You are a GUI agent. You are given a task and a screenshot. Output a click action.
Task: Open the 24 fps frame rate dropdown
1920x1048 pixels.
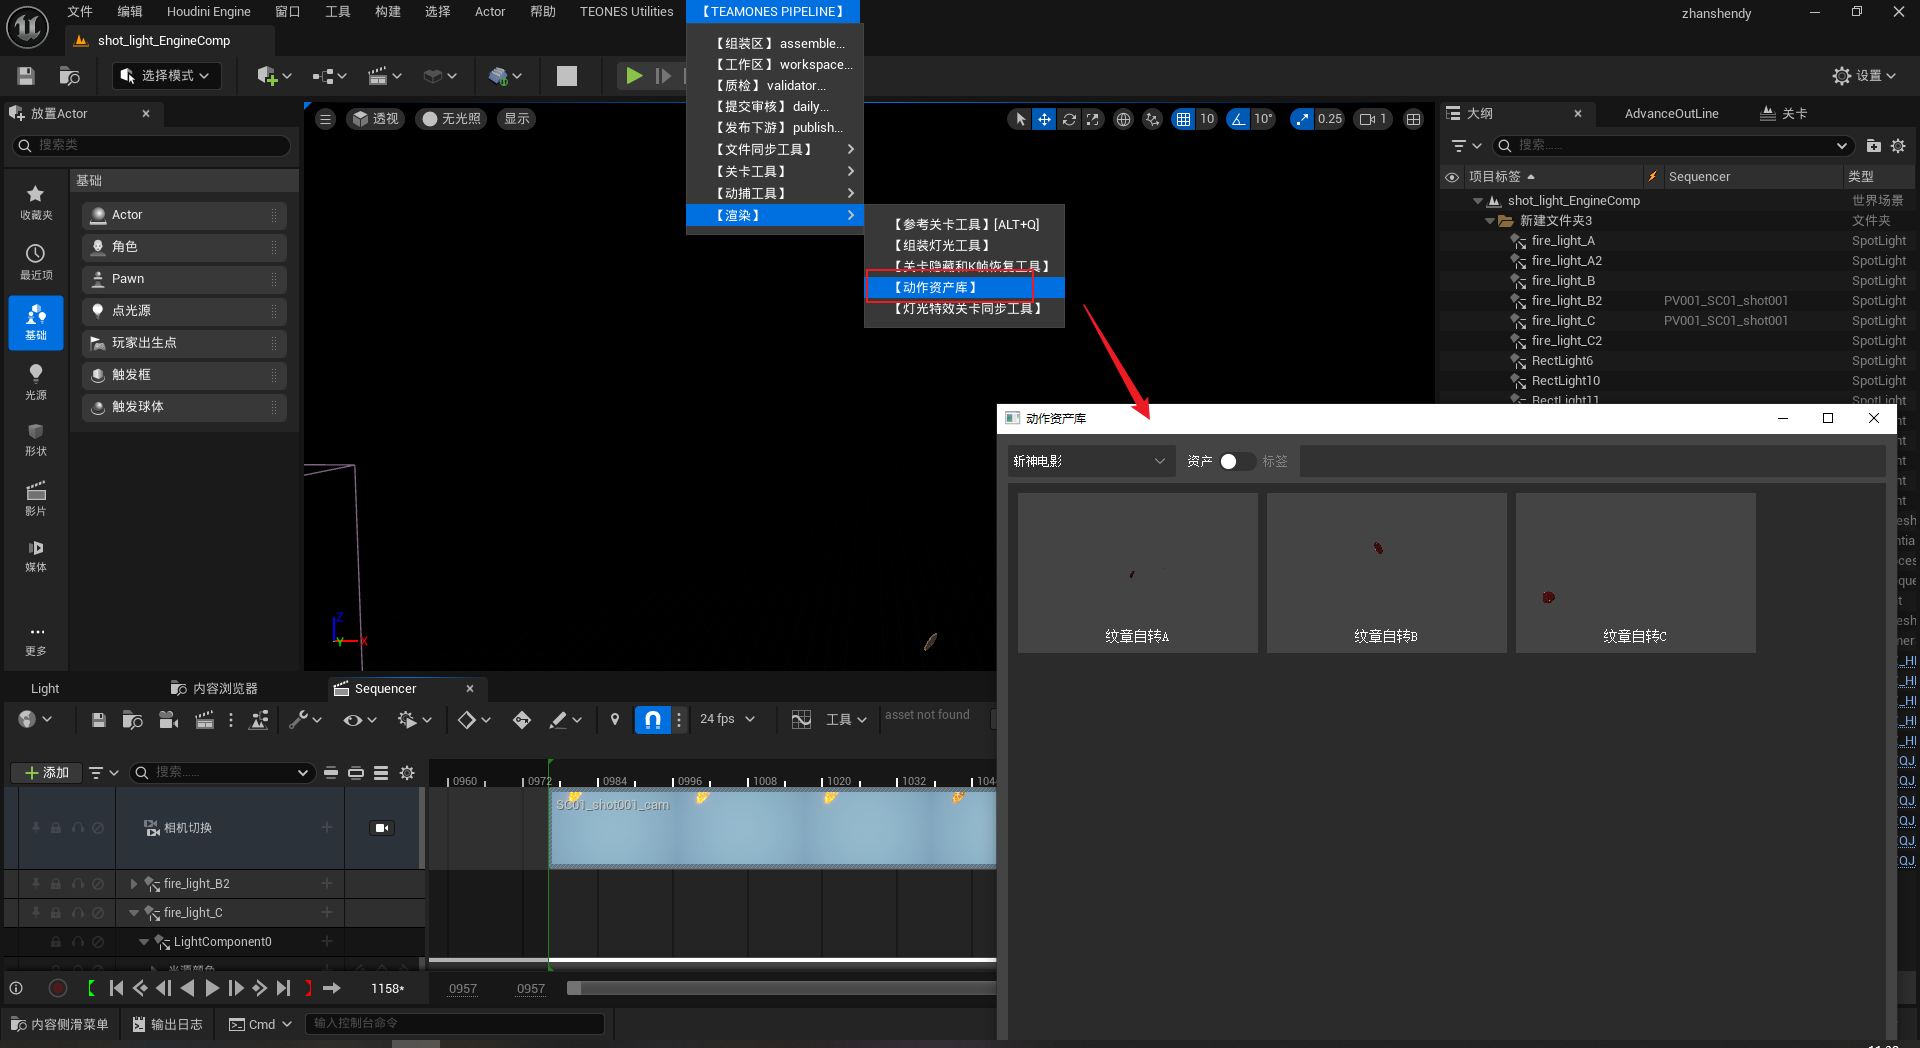pyautogui.click(x=727, y=719)
